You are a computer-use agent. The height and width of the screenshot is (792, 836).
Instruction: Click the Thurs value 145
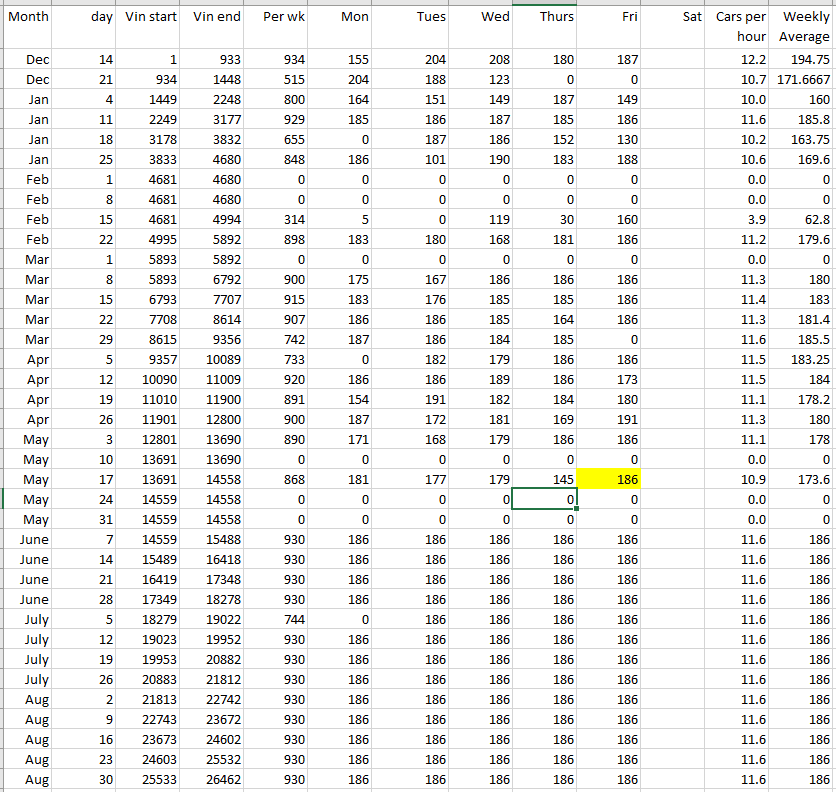545,480
